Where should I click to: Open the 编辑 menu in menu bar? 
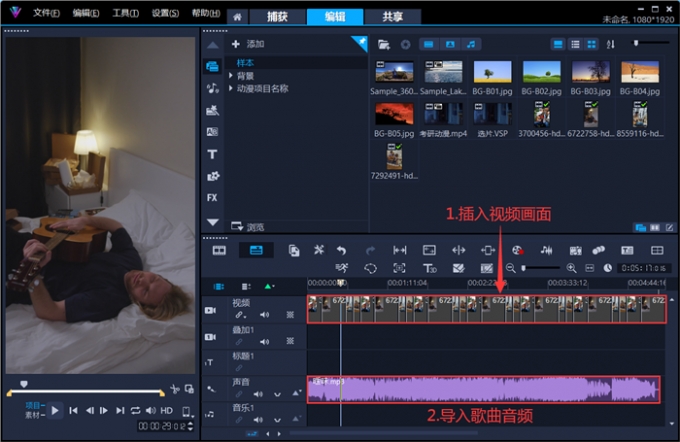coord(86,13)
